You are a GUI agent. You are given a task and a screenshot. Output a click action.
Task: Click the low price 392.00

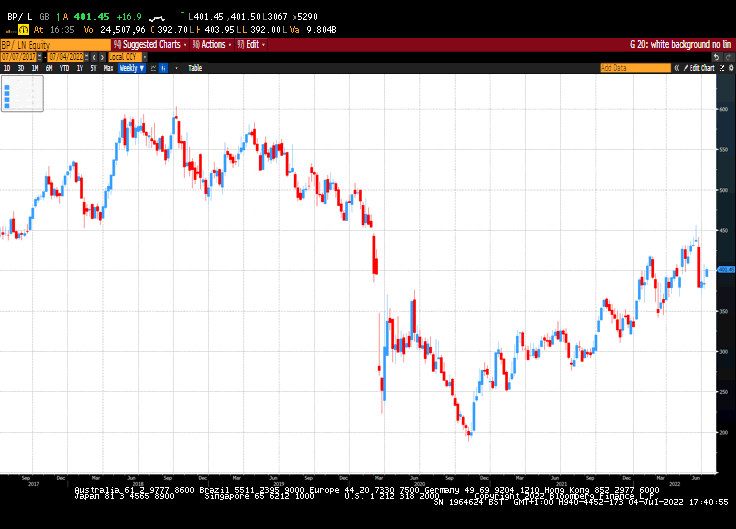(x=265, y=30)
